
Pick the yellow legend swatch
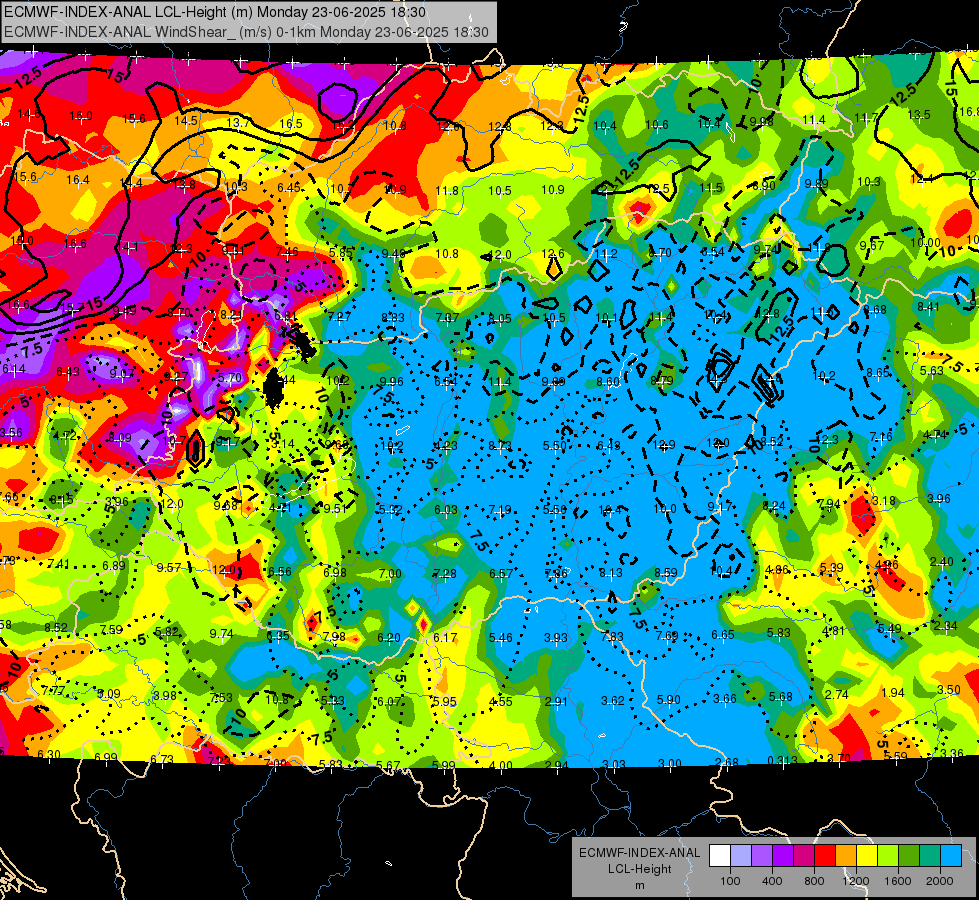pos(867,856)
